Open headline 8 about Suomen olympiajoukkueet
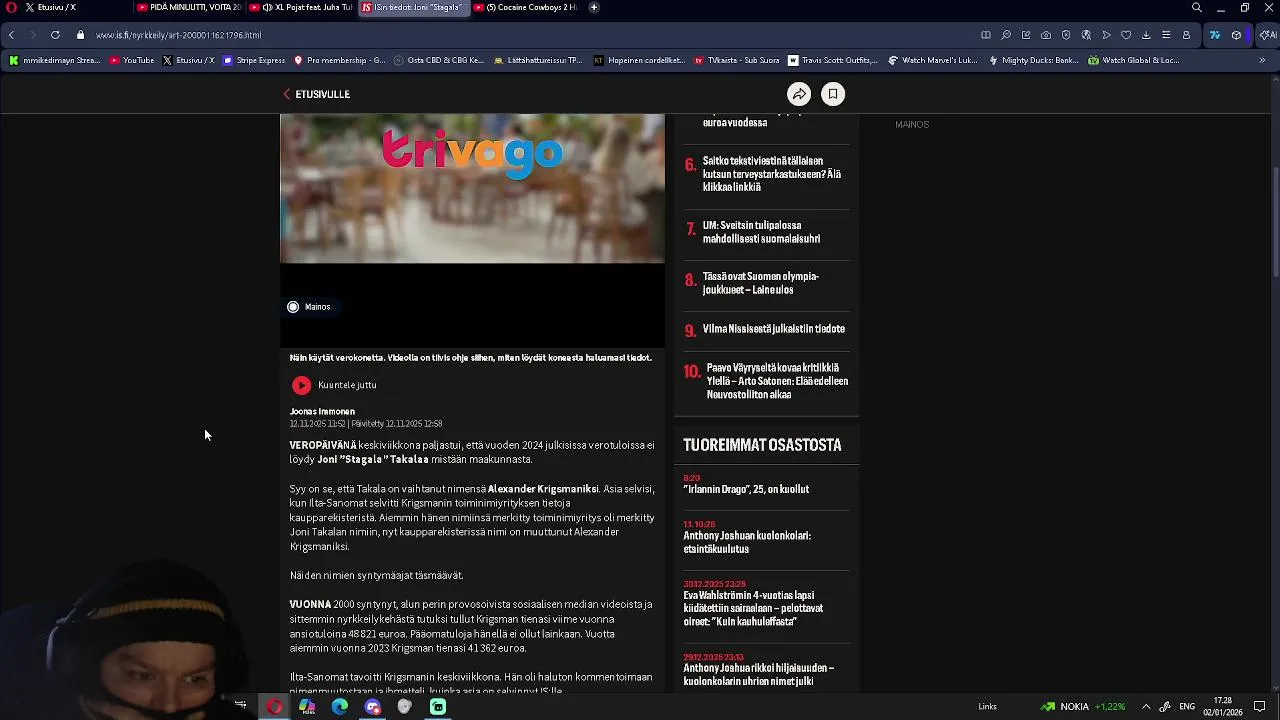The image size is (1280, 720). coord(760,283)
